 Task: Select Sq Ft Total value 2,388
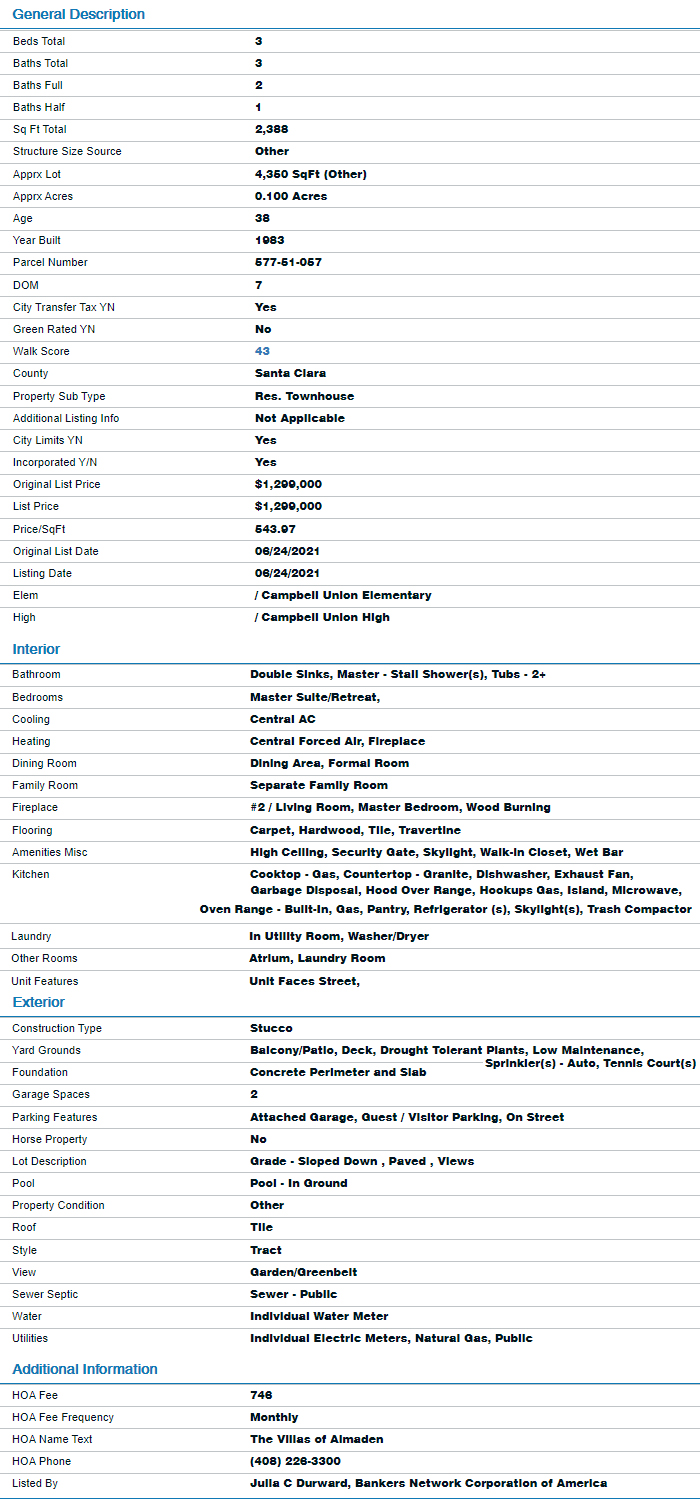coord(272,129)
